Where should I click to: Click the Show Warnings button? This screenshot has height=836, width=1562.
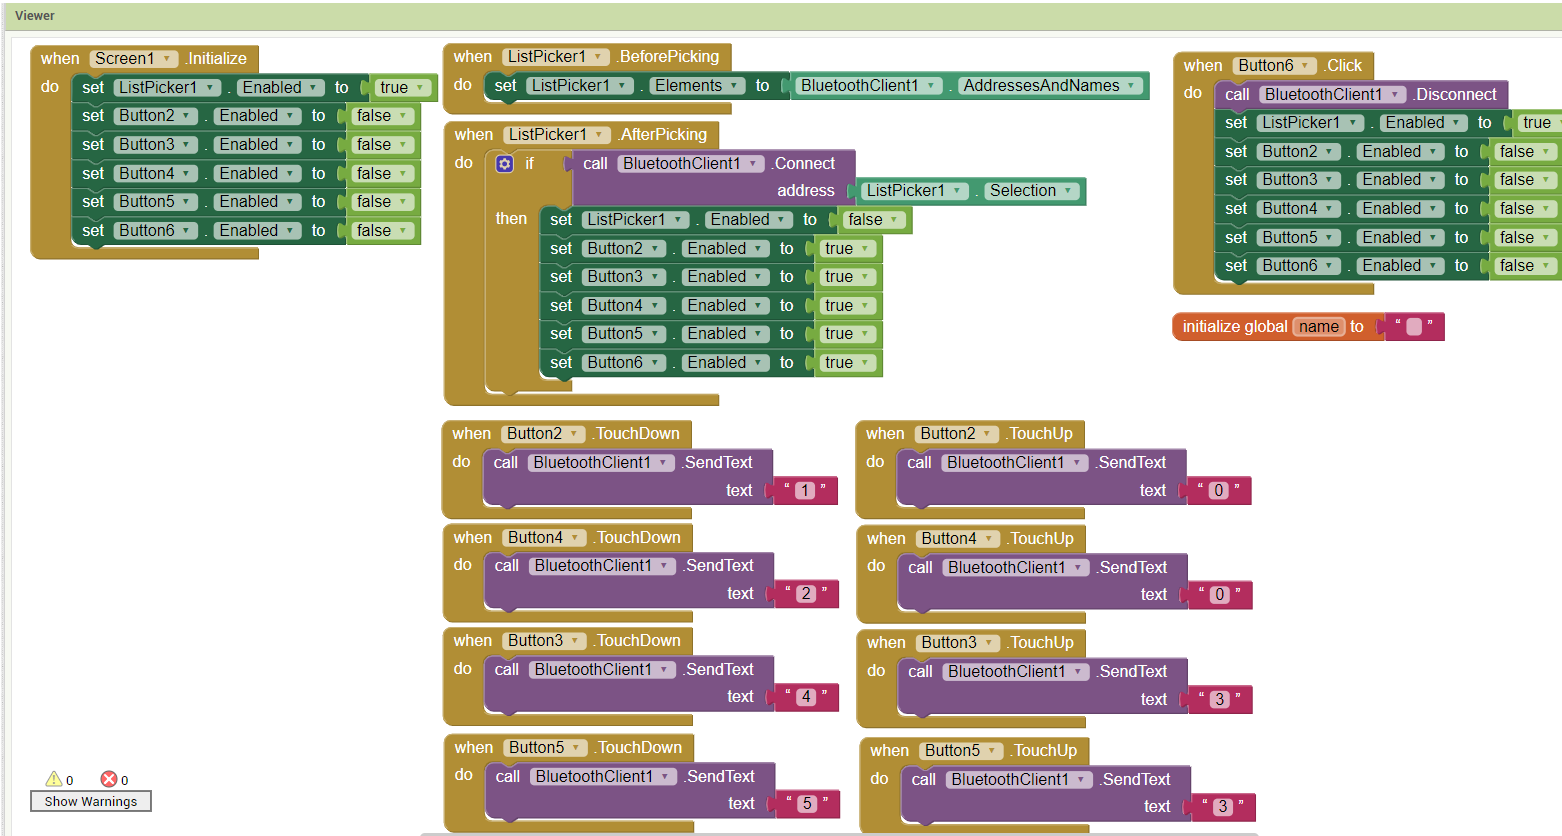click(91, 801)
